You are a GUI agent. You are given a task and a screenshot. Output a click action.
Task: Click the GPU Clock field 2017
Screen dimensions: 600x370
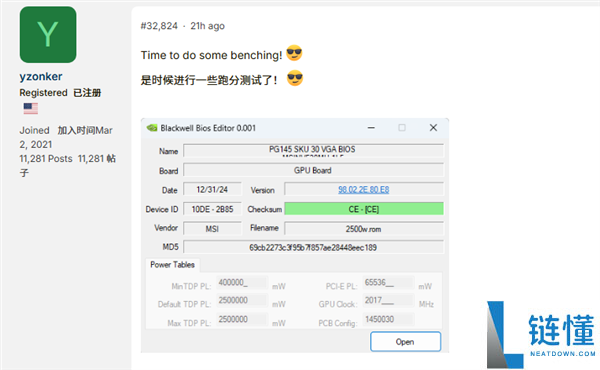tap(388, 300)
